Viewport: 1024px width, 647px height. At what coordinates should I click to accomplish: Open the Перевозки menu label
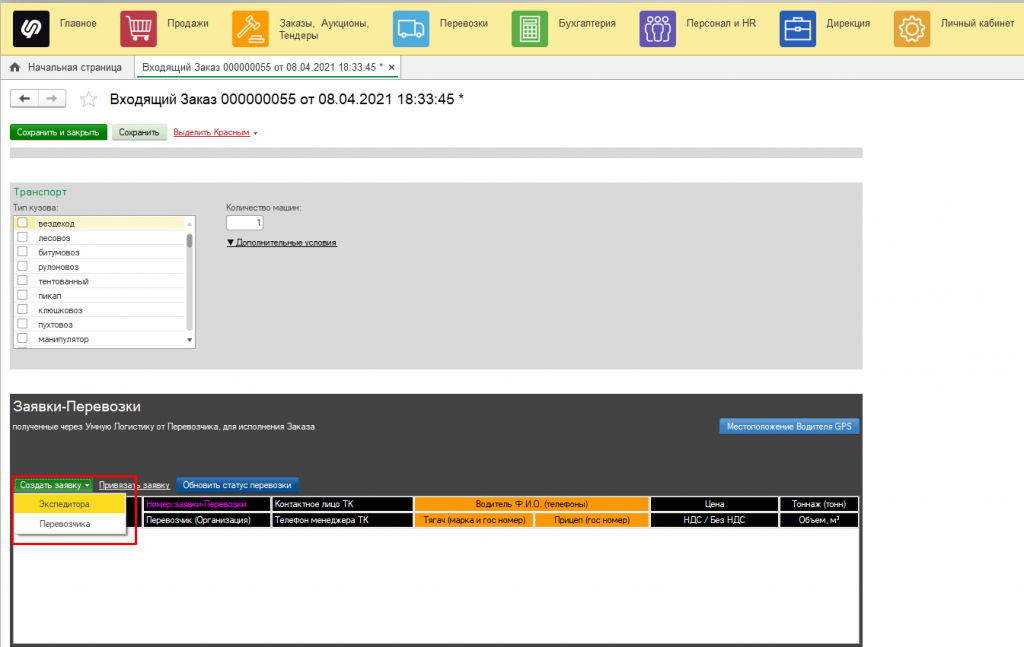coord(464,24)
